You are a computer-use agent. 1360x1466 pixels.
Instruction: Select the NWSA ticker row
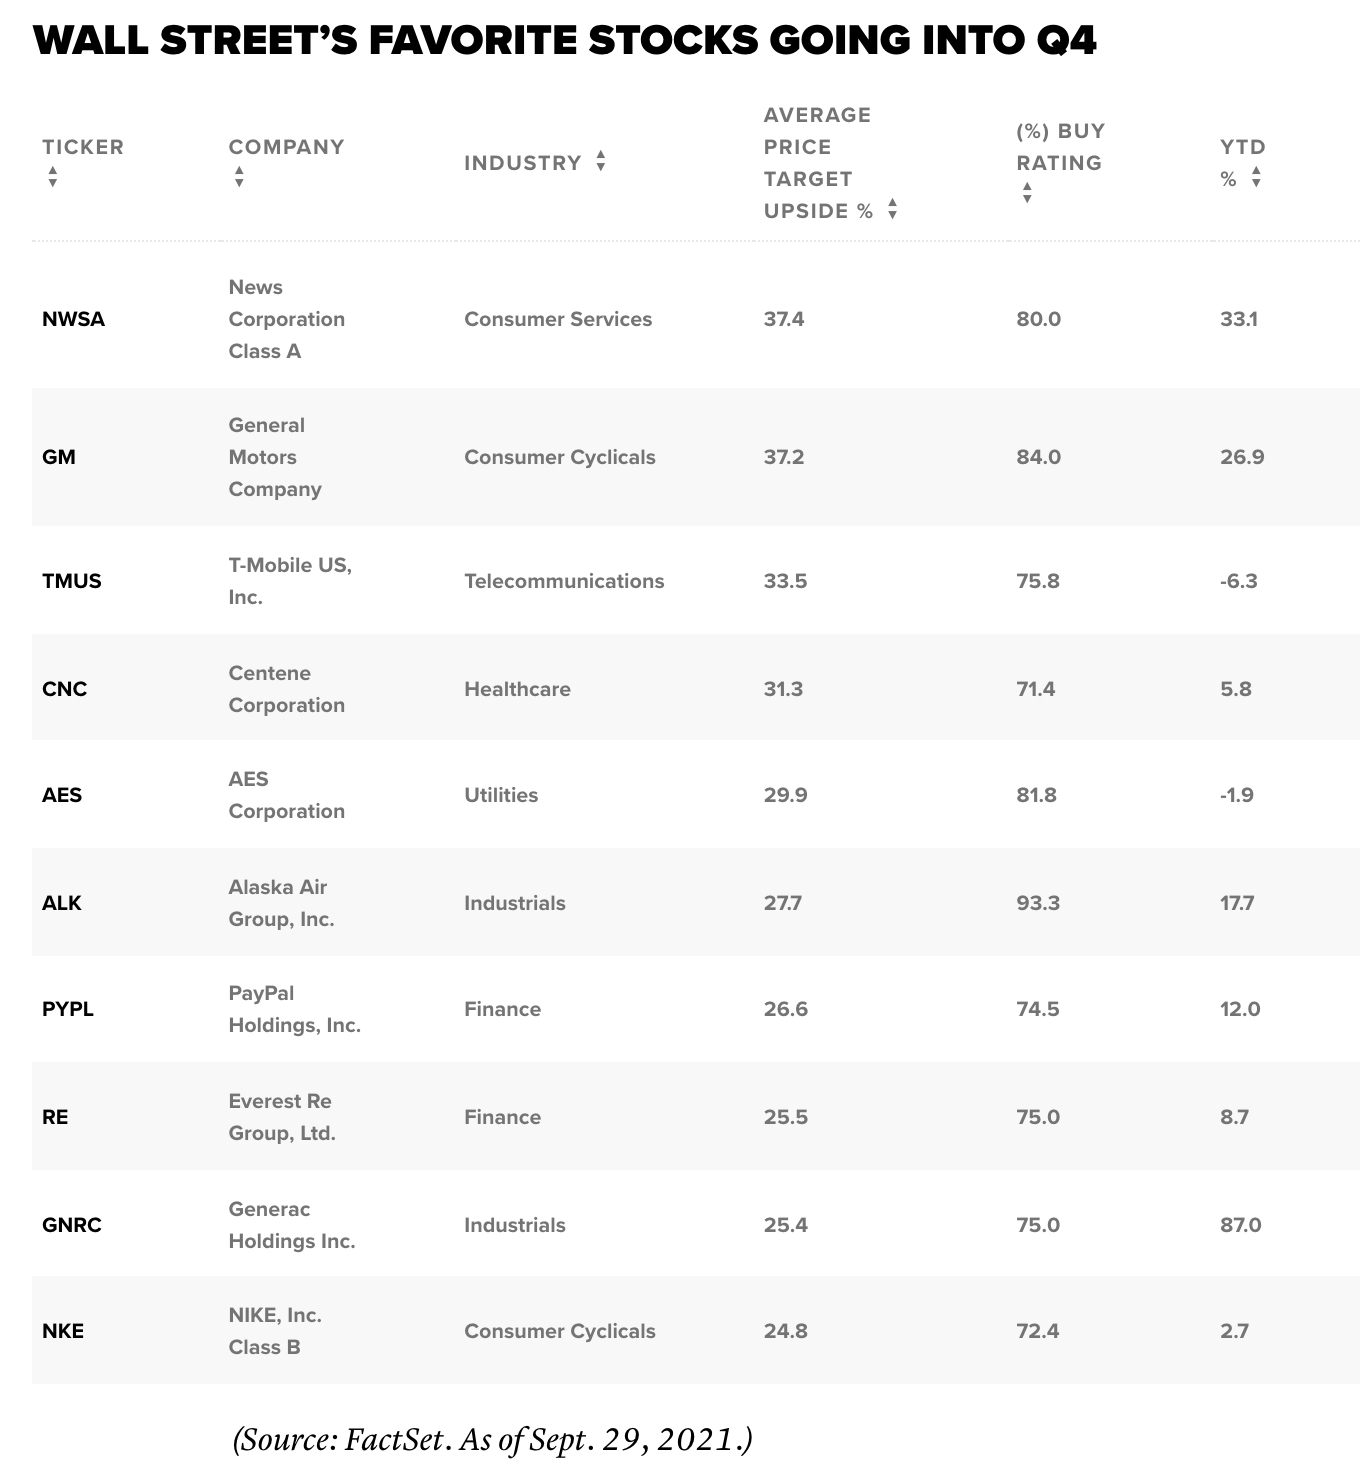pyautogui.click(x=695, y=319)
